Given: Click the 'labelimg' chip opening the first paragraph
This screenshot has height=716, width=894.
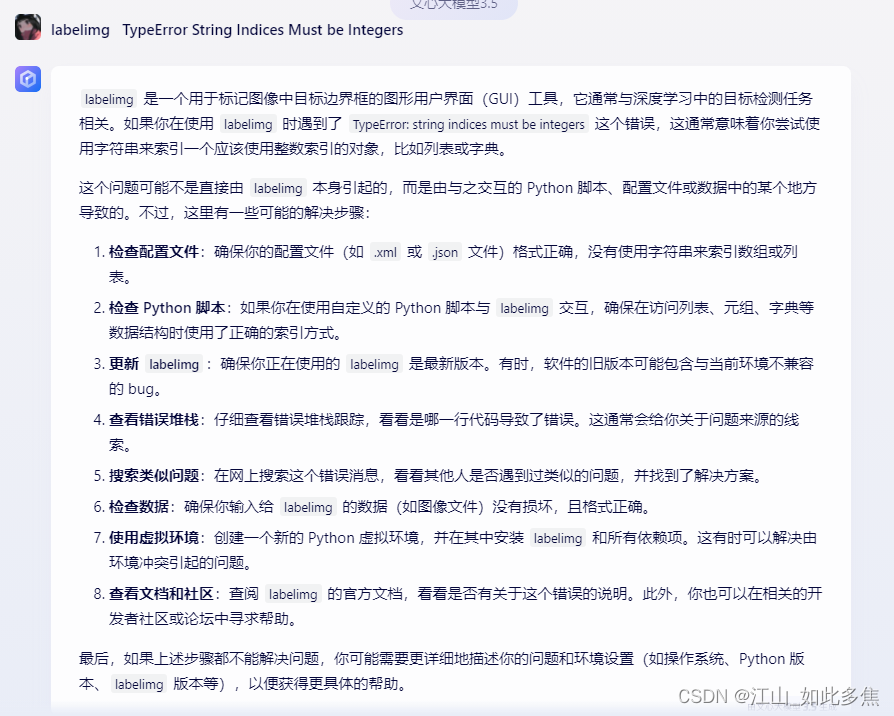Looking at the screenshot, I should (109, 99).
